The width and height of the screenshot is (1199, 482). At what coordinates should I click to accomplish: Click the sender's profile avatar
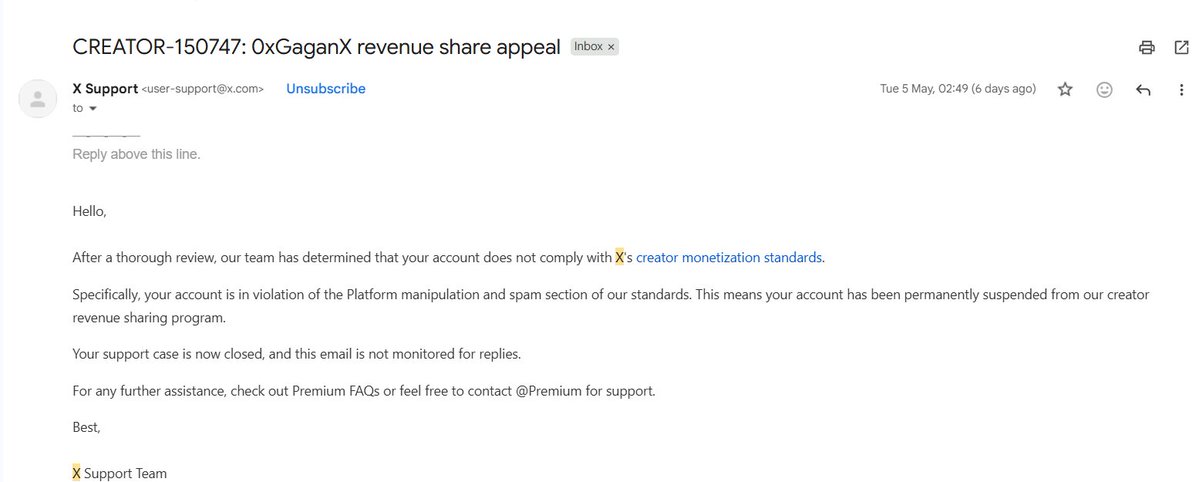click(37, 99)
